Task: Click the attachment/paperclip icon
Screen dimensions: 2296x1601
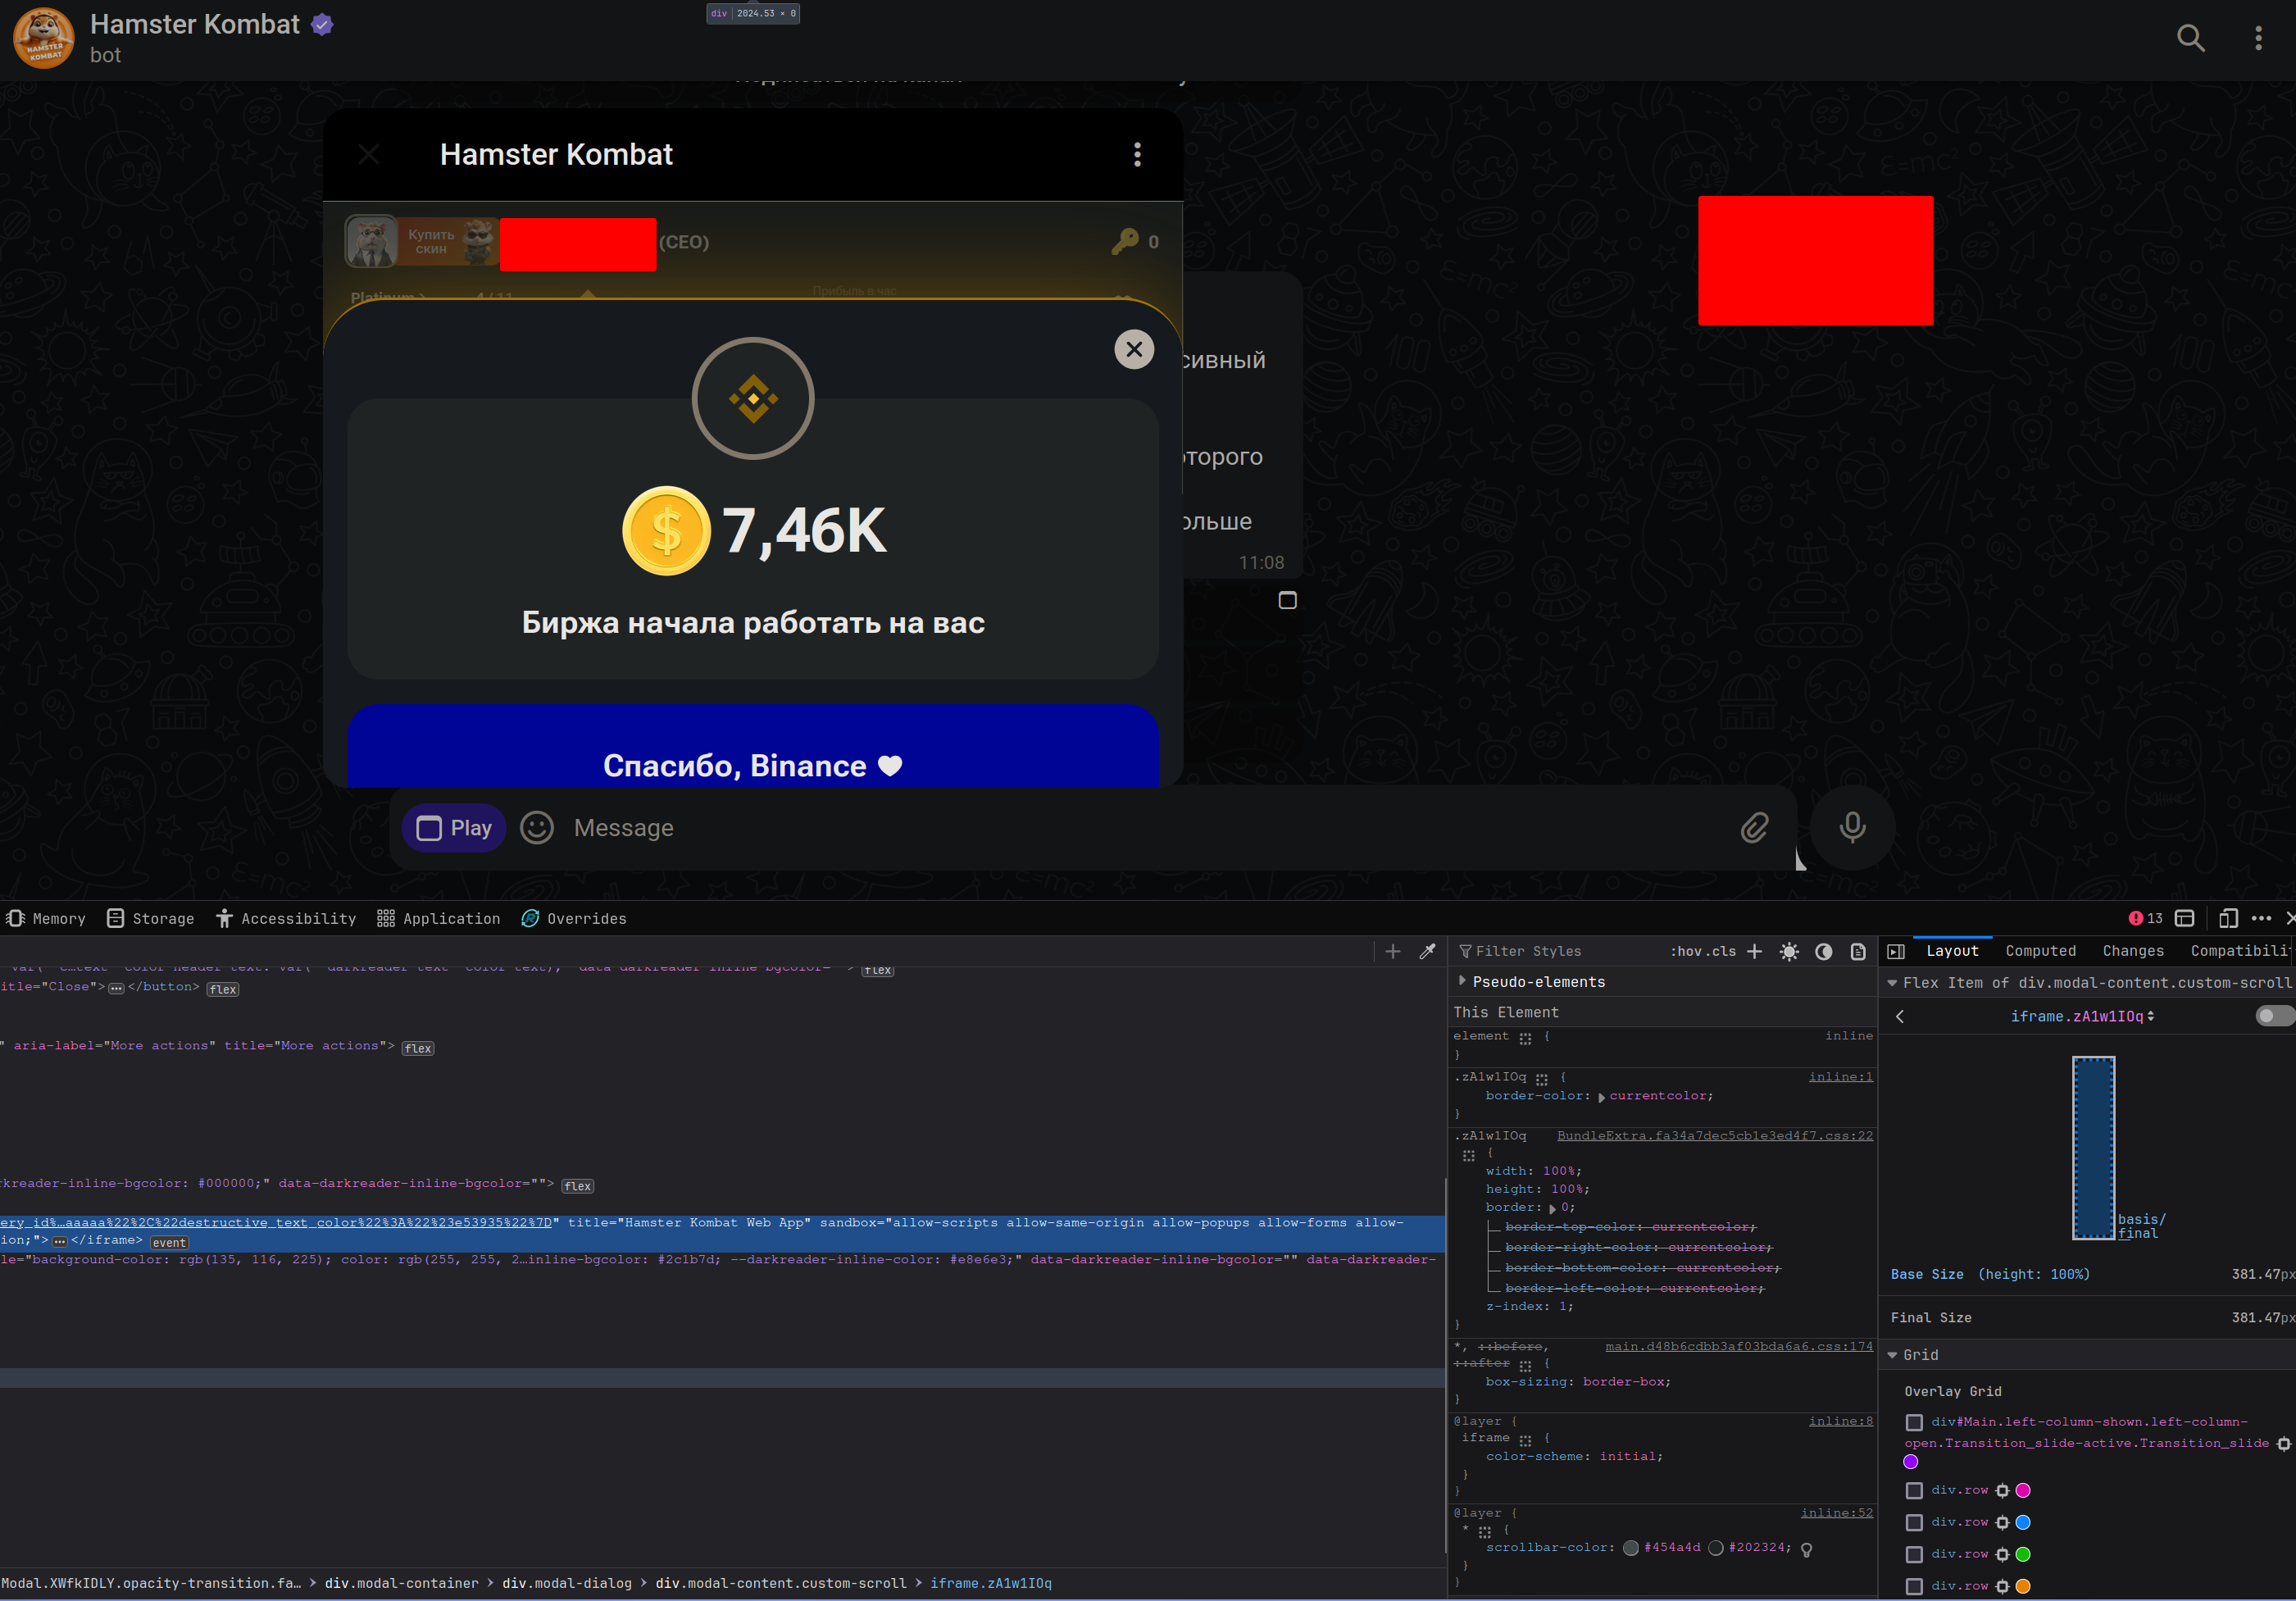Action: click(1757, 826)
